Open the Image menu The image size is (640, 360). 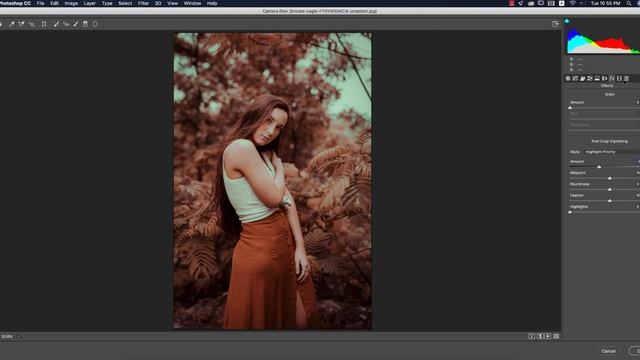[71, 3]
